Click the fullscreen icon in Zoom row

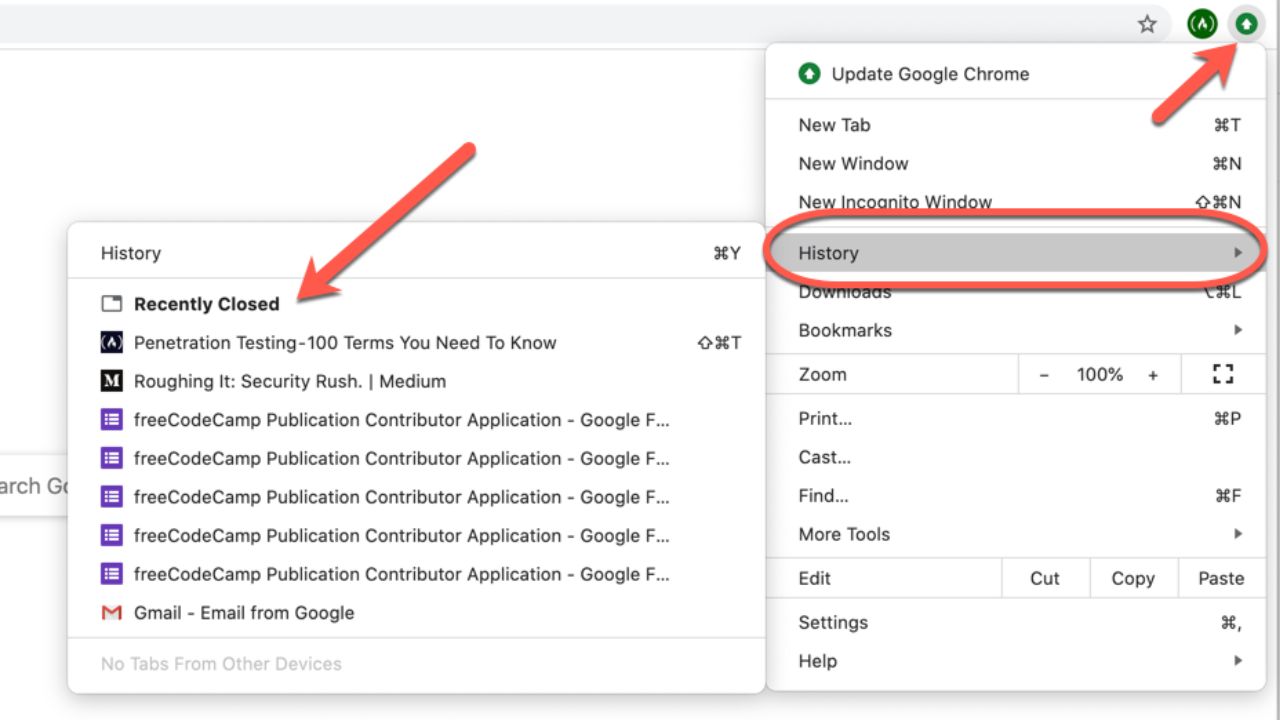pos(1222,375)
